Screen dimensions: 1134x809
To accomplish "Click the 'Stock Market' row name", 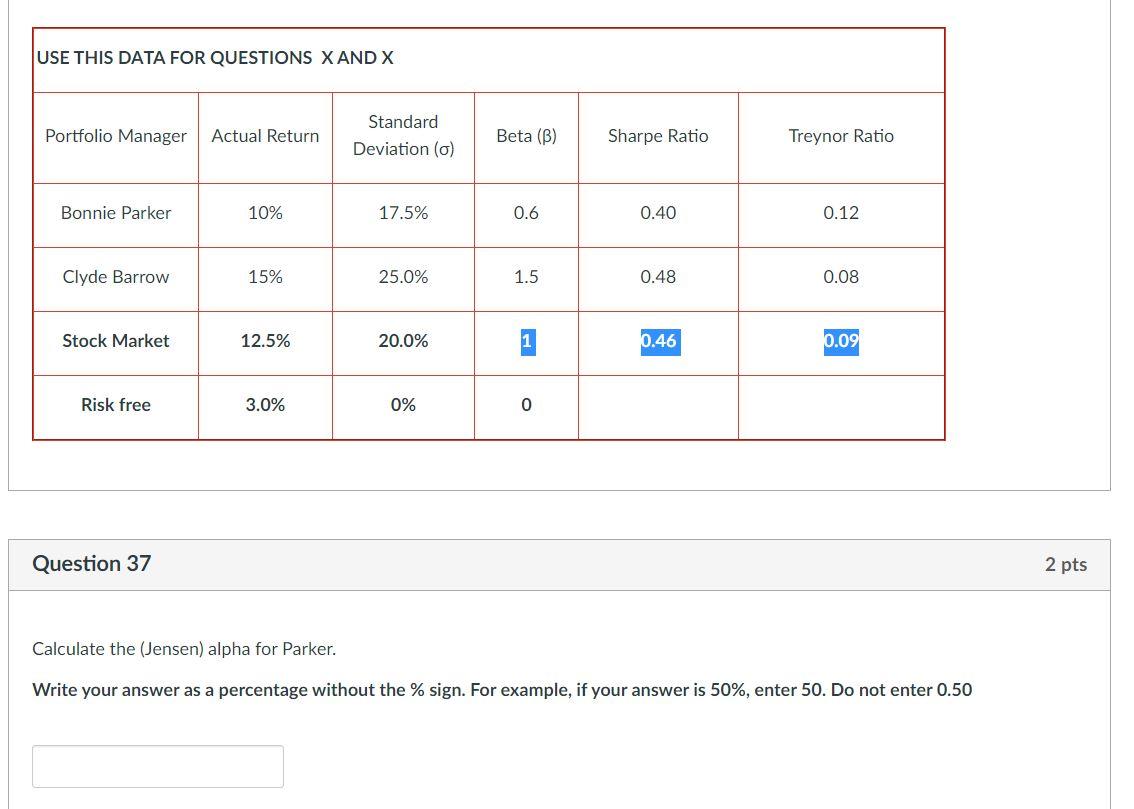I will coord(116,341).
